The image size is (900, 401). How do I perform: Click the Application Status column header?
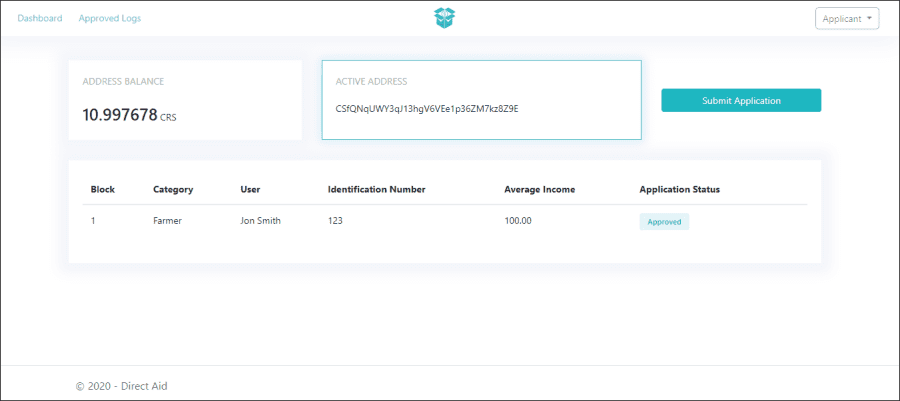(x=680, y=189)
